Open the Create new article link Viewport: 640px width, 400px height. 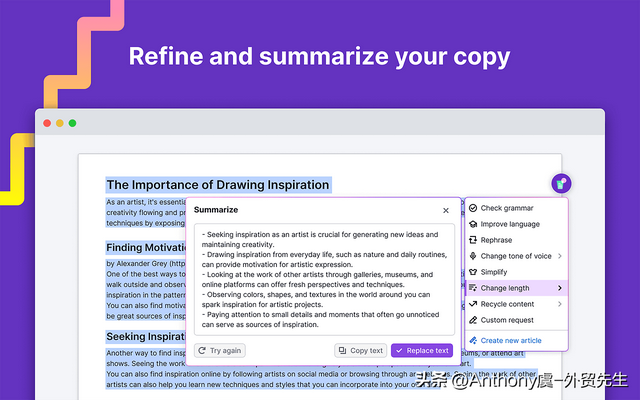(x=511, y=340)
